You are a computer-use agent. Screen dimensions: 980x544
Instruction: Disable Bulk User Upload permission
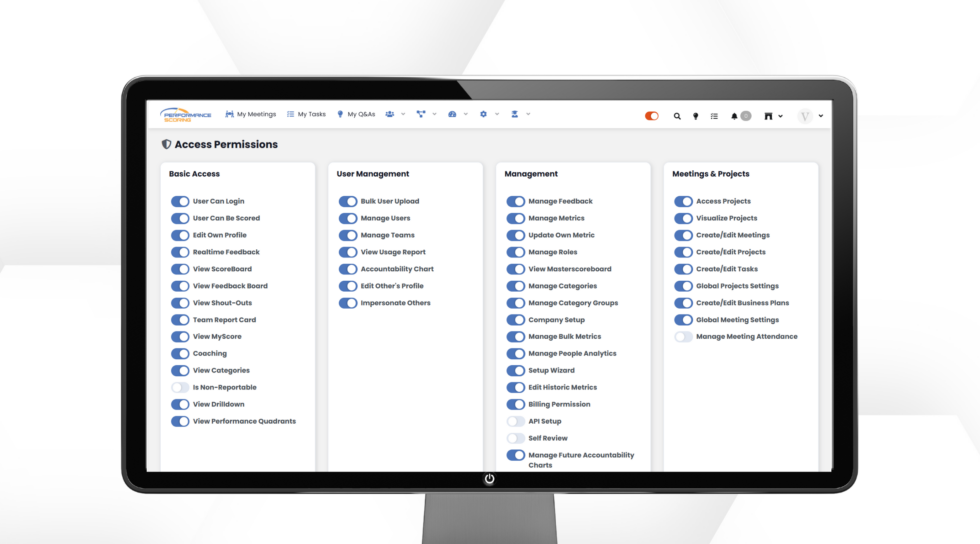click(x=348, y=201)
